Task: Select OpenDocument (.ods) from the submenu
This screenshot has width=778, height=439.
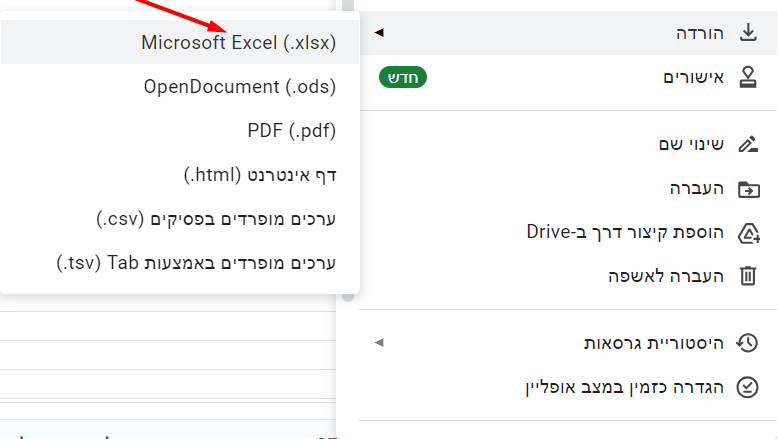Action: coord(240,87)
